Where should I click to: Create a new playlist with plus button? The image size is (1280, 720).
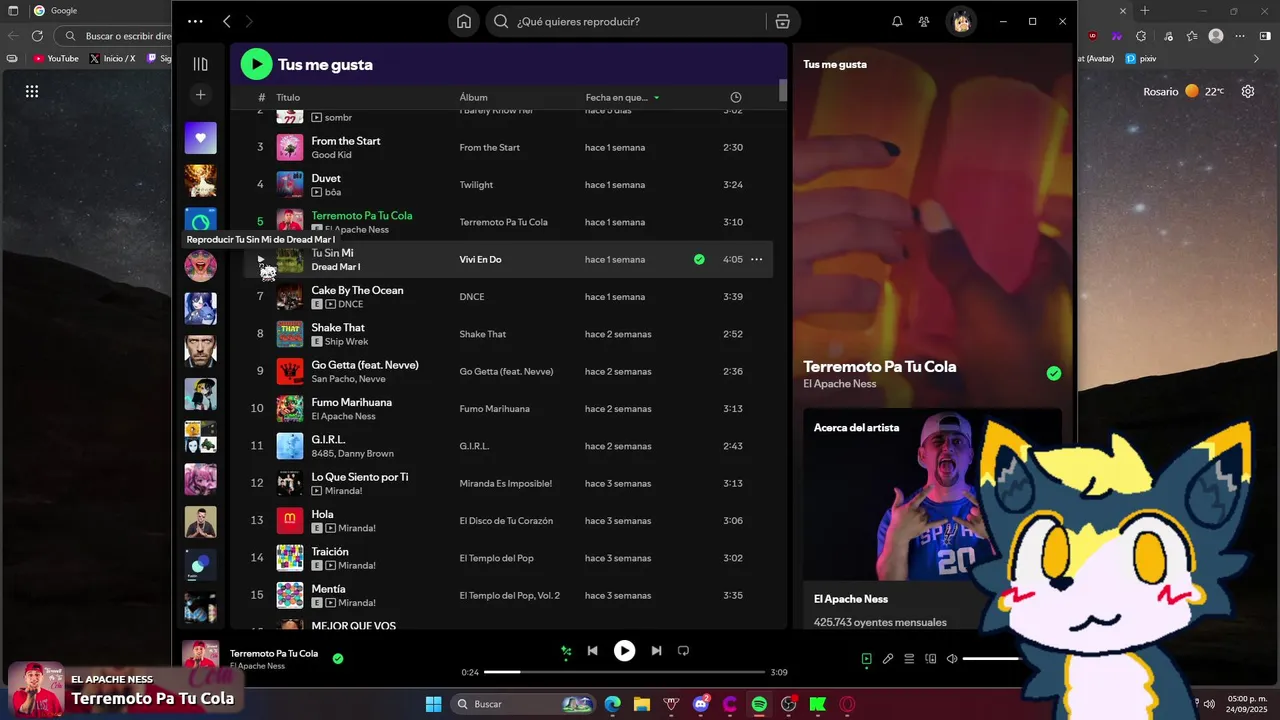pyautogui.click(x=200, y=95)
